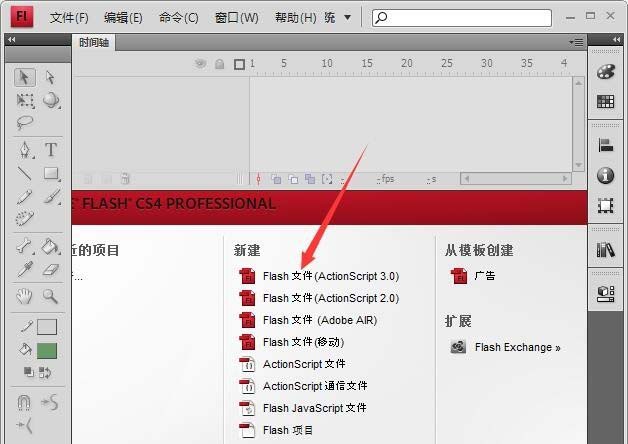Screen dimensions: 628x444
Task: Select the Eyedropper tool
Action: click(25, 270)
